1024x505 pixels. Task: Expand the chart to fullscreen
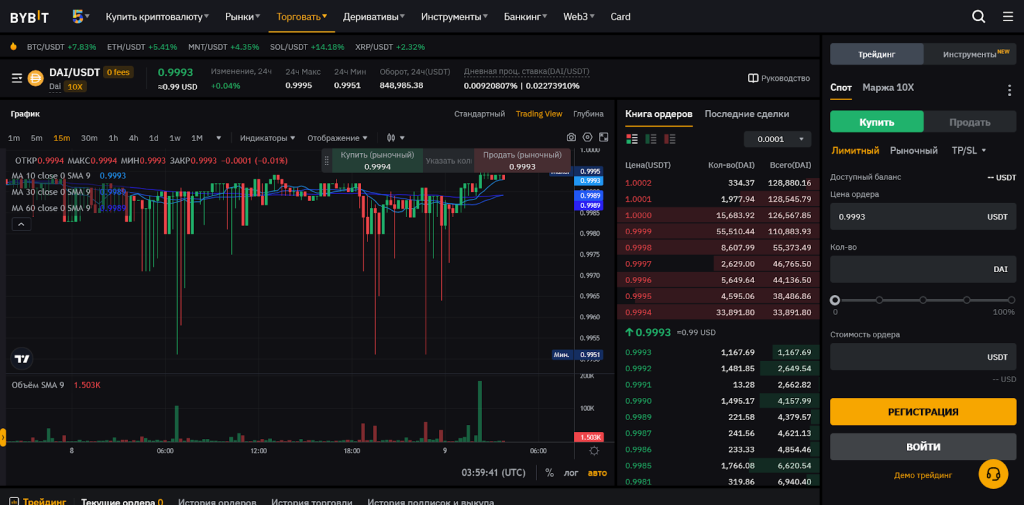pyautogui.click(x=601, y=138)
